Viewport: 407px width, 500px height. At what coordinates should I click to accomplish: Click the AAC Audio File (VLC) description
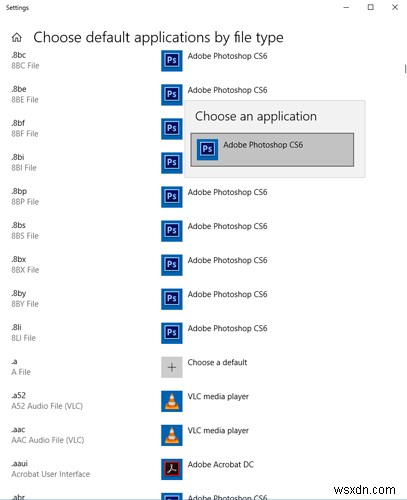[x=48, y=440]
